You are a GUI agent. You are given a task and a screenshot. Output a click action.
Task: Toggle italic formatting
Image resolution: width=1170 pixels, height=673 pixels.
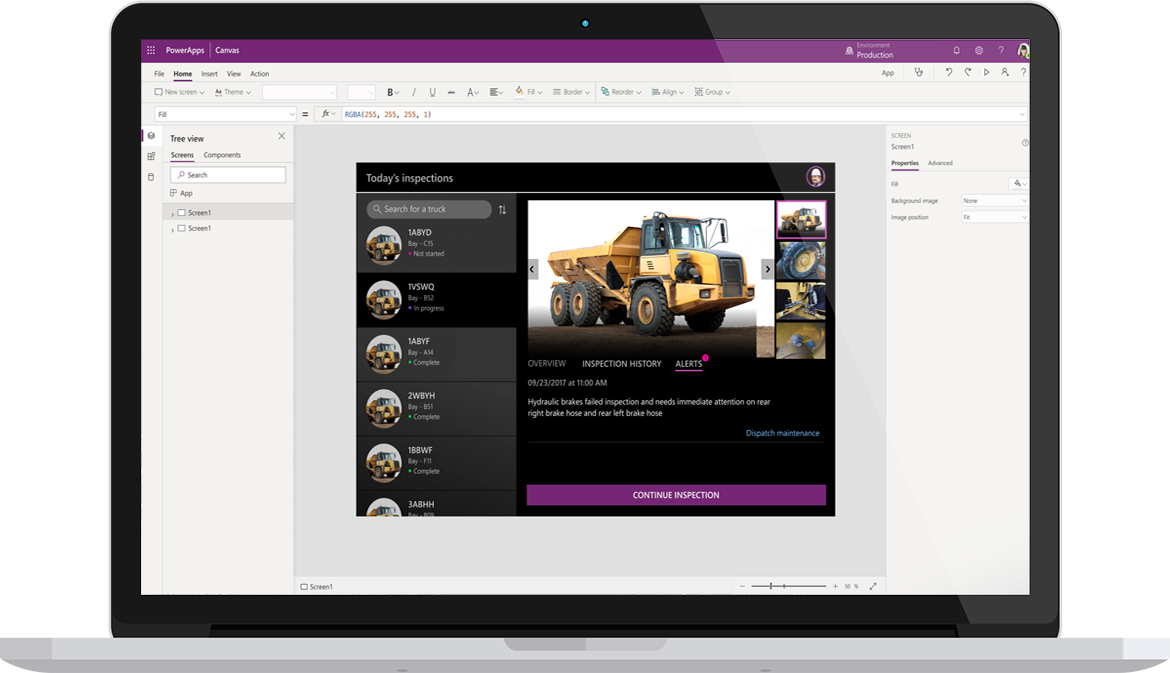(x=413, y=92)
